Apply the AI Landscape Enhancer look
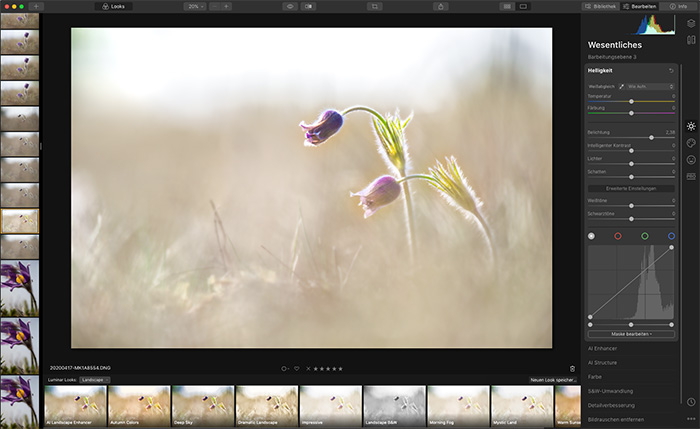700x429 pixels. tap(75, 406)
